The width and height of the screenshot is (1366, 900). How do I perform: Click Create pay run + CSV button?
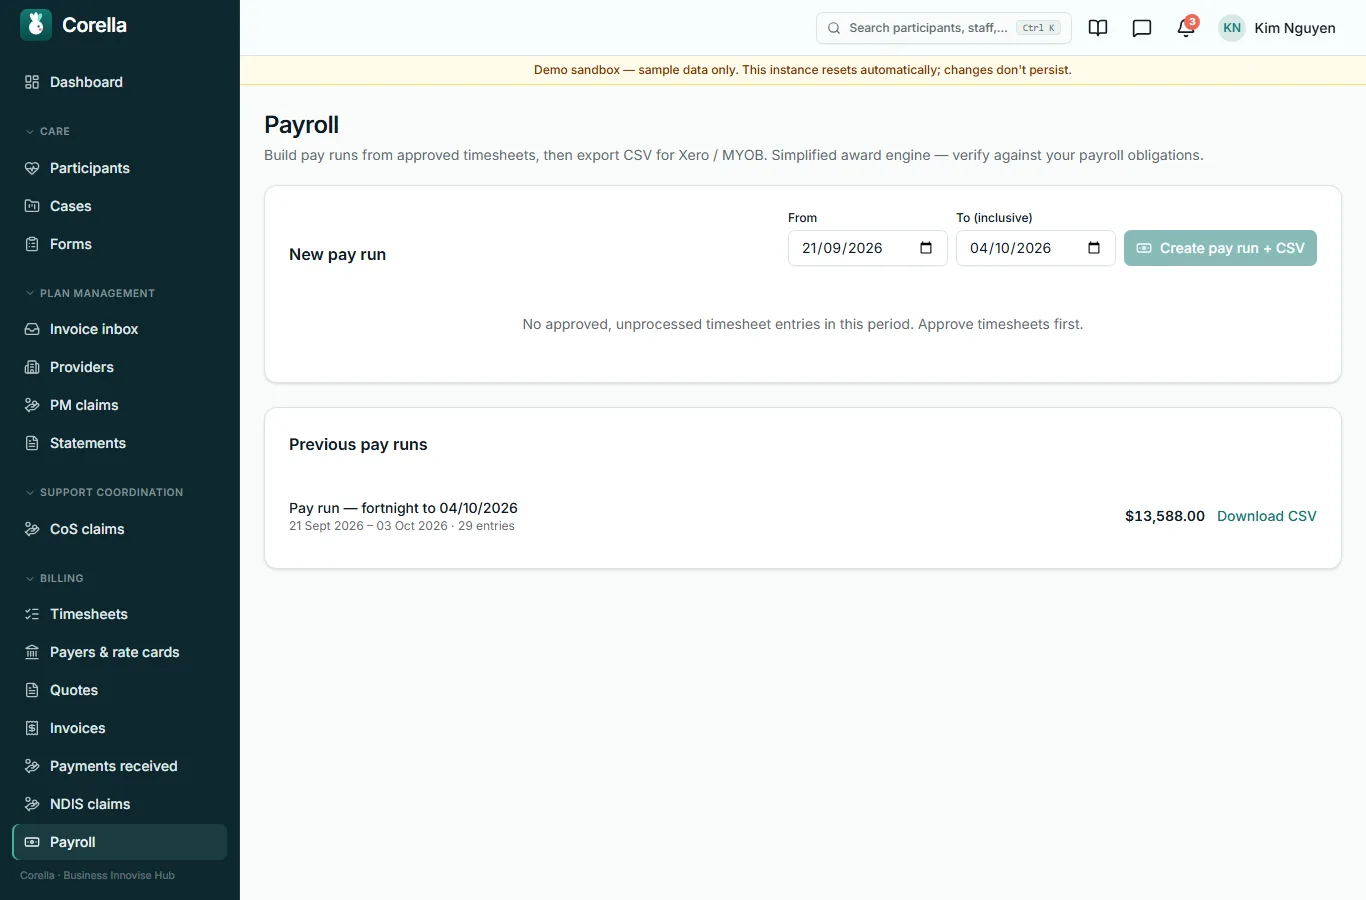click(x=1220, y=248)
